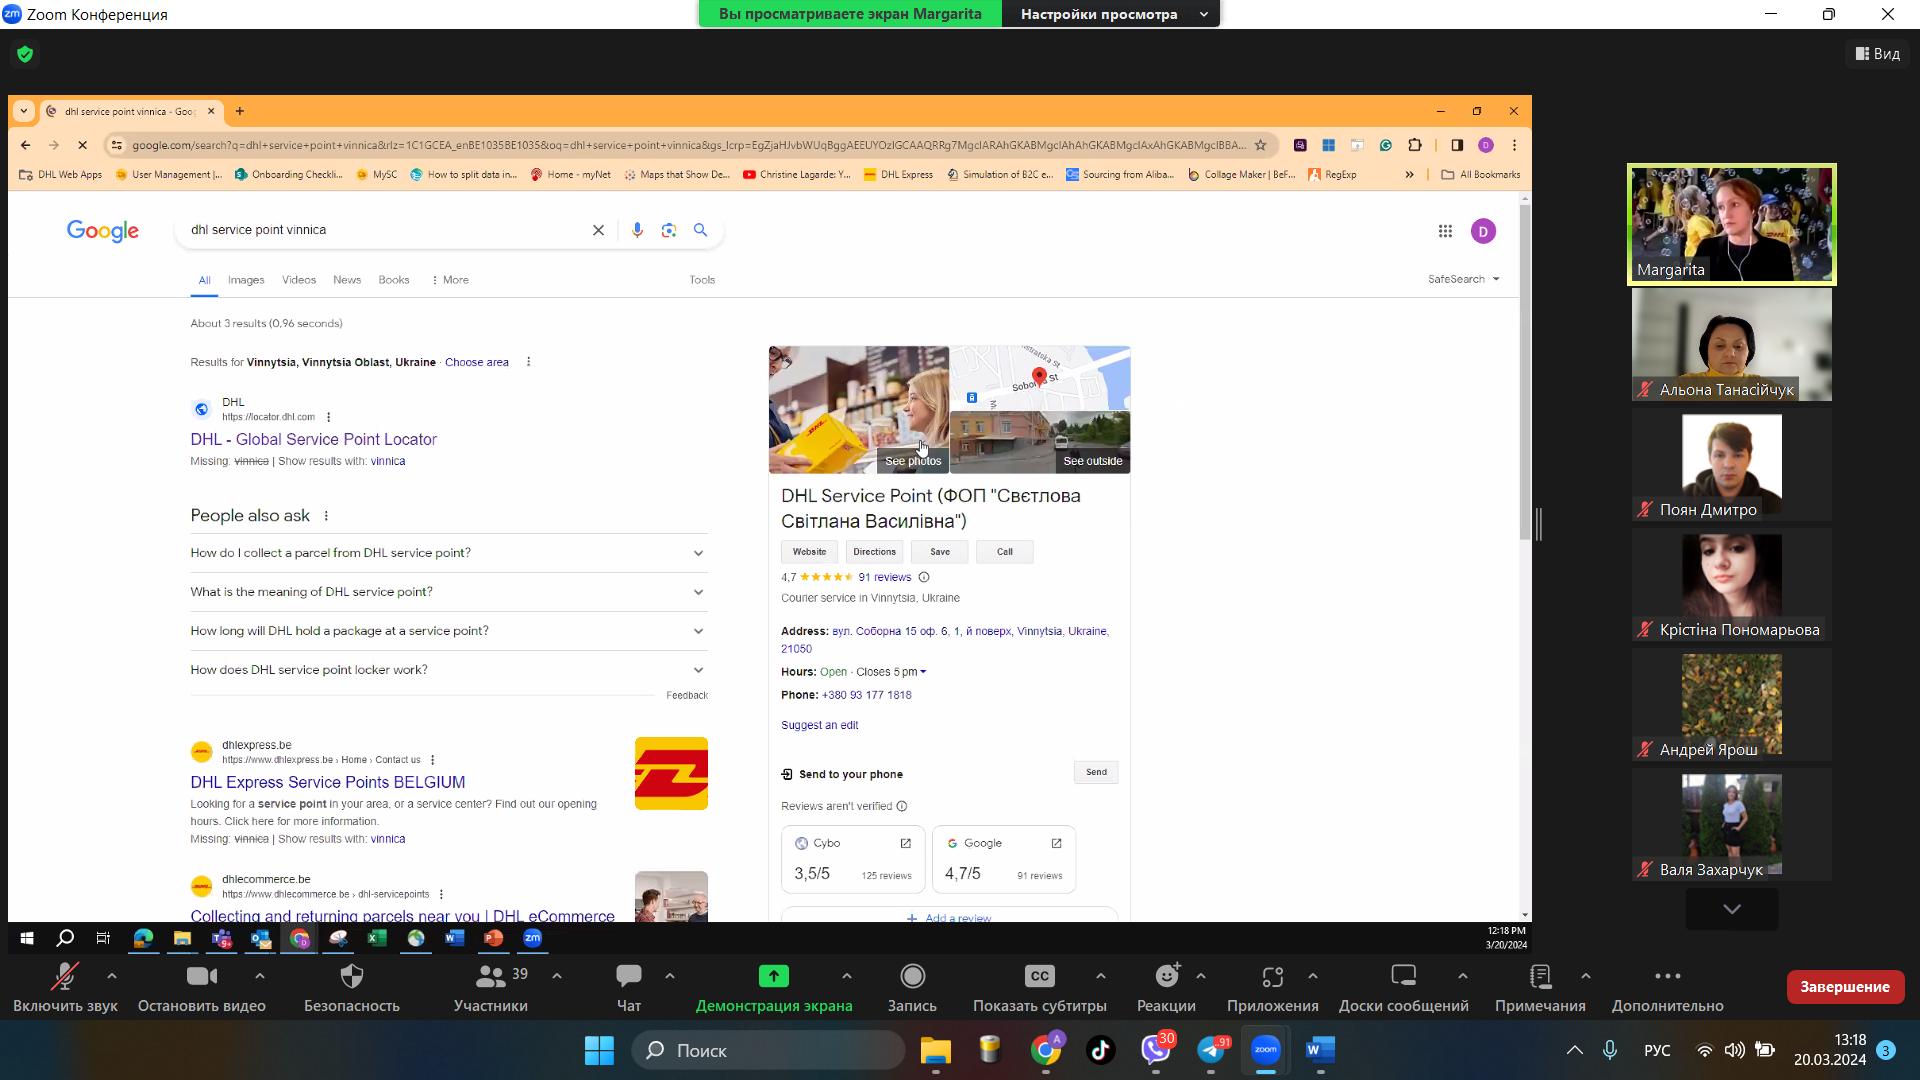Image resolution: width=1920 pixels, height=1080 pixels.
Task: Select Margarita's video thumbnail
Action: pos(1731,224)
